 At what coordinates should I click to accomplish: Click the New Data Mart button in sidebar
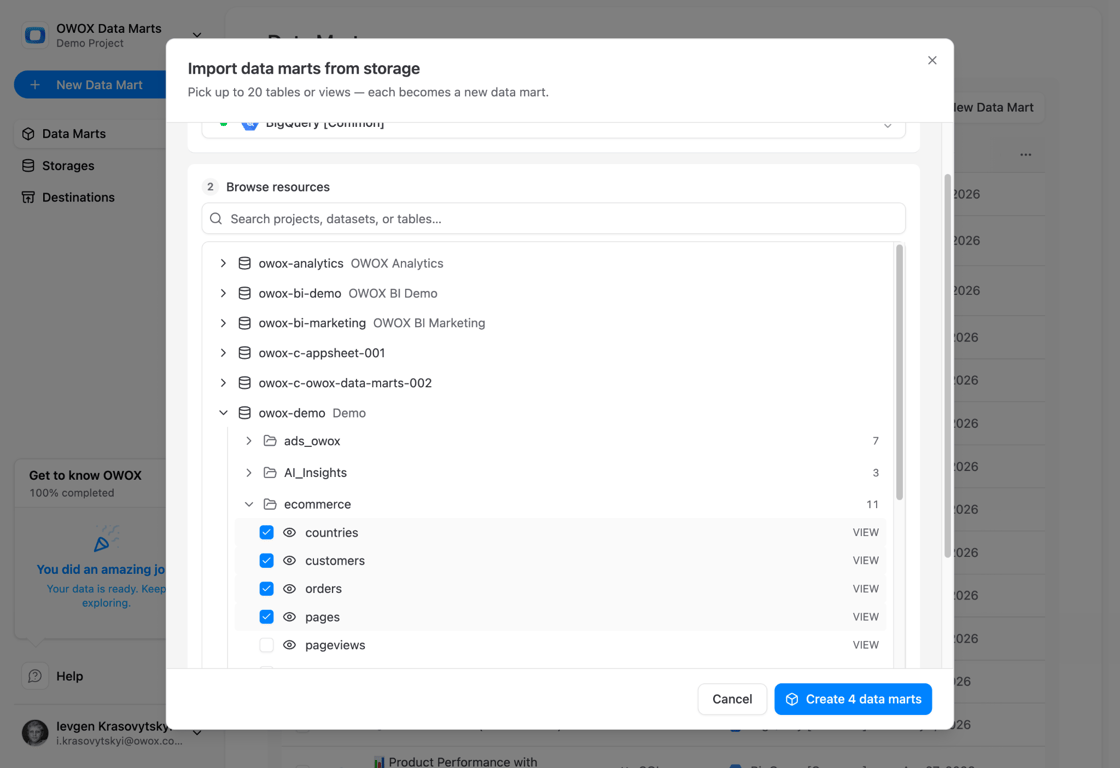[90, 84]
